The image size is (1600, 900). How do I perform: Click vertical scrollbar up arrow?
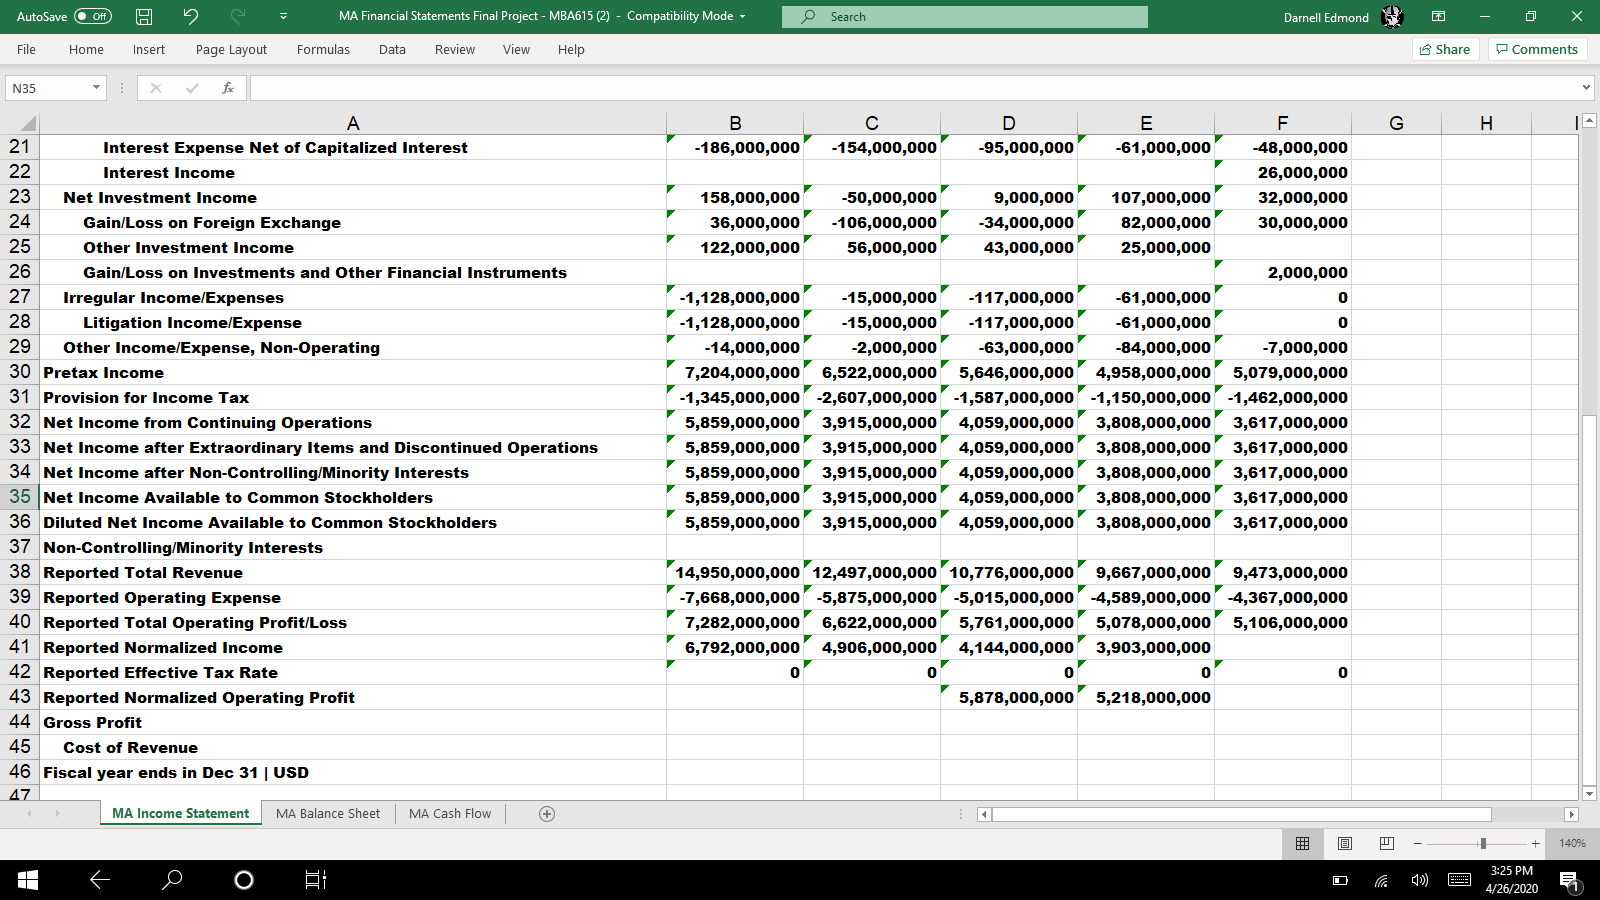click(1589, 121)
